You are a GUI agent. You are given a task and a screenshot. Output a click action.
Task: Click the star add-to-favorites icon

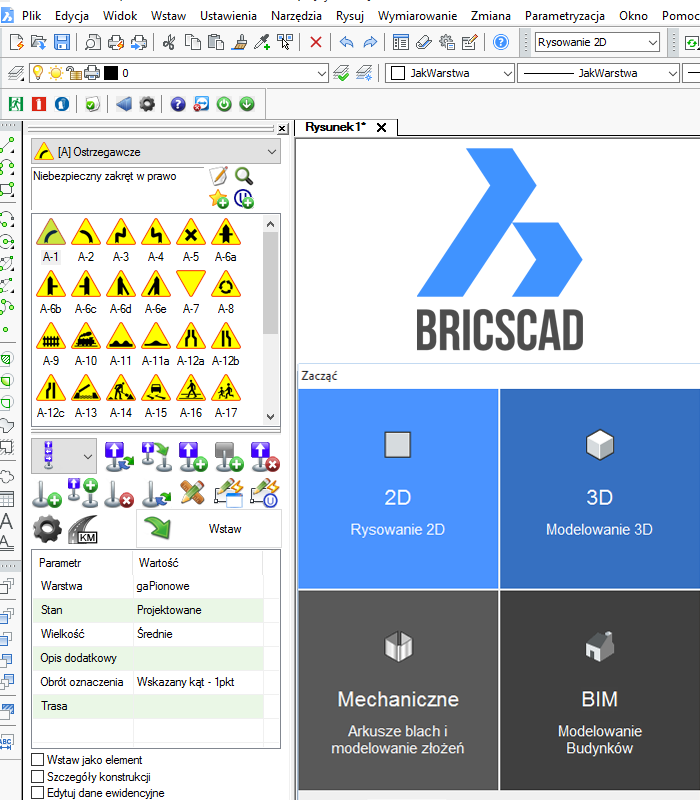coord(219,199)
